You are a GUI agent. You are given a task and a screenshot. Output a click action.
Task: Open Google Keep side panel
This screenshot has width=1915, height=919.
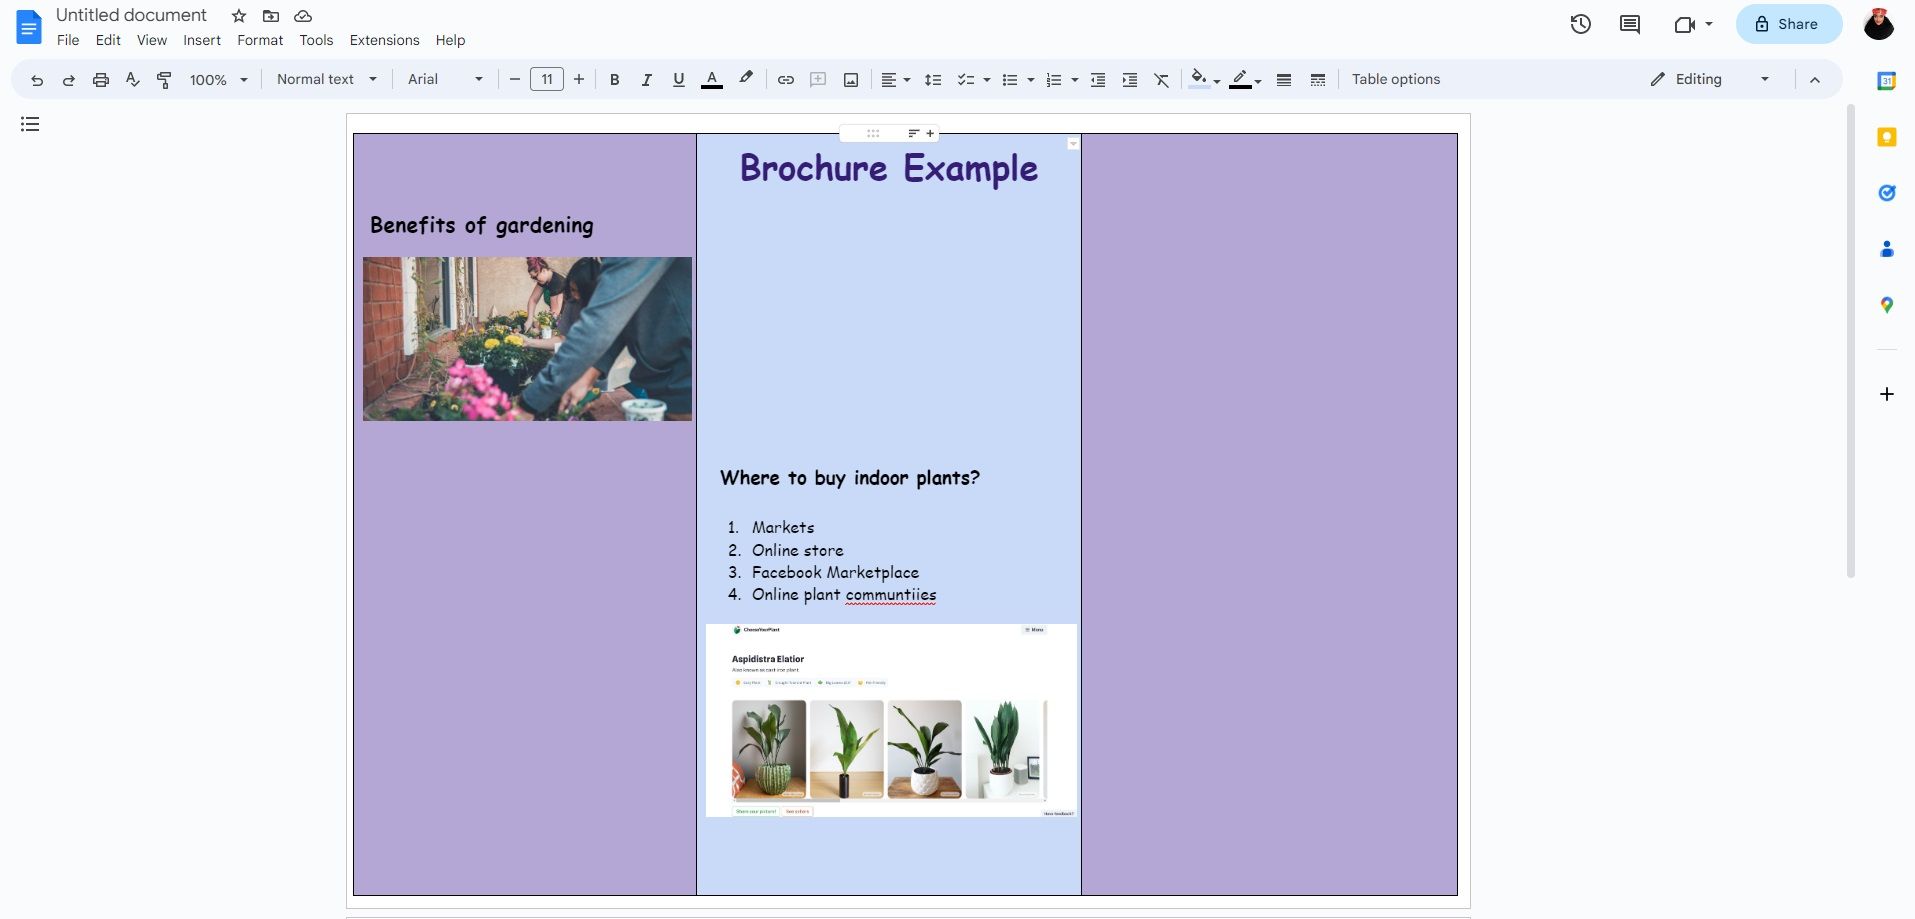1887,137
